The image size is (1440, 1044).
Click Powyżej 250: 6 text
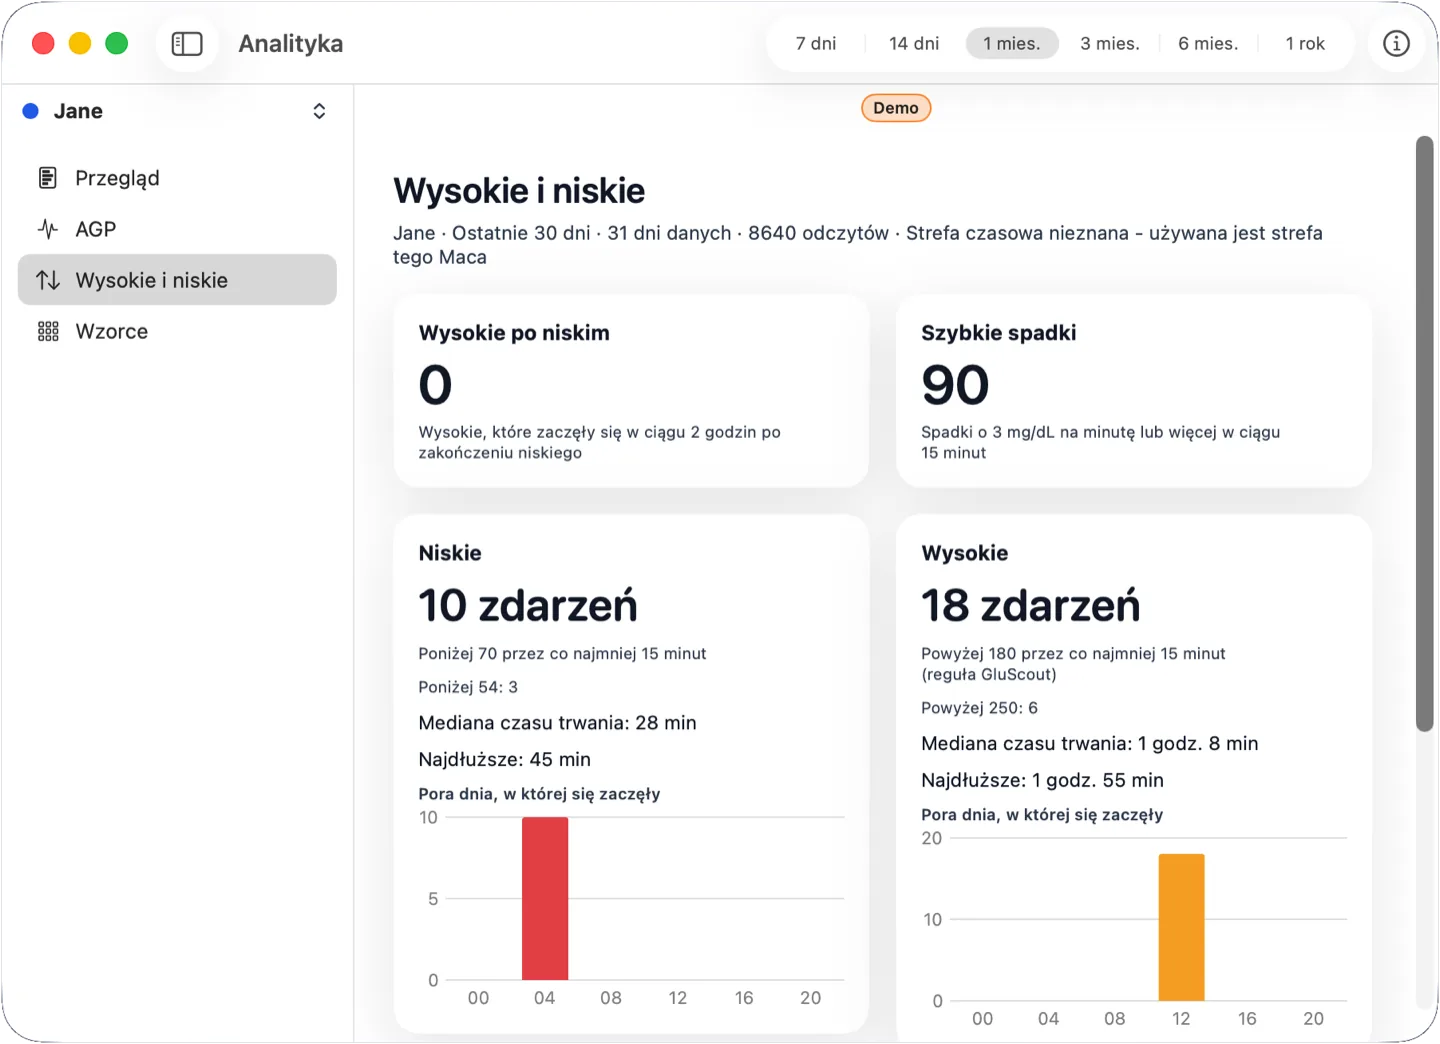click(x=979, y=708)
